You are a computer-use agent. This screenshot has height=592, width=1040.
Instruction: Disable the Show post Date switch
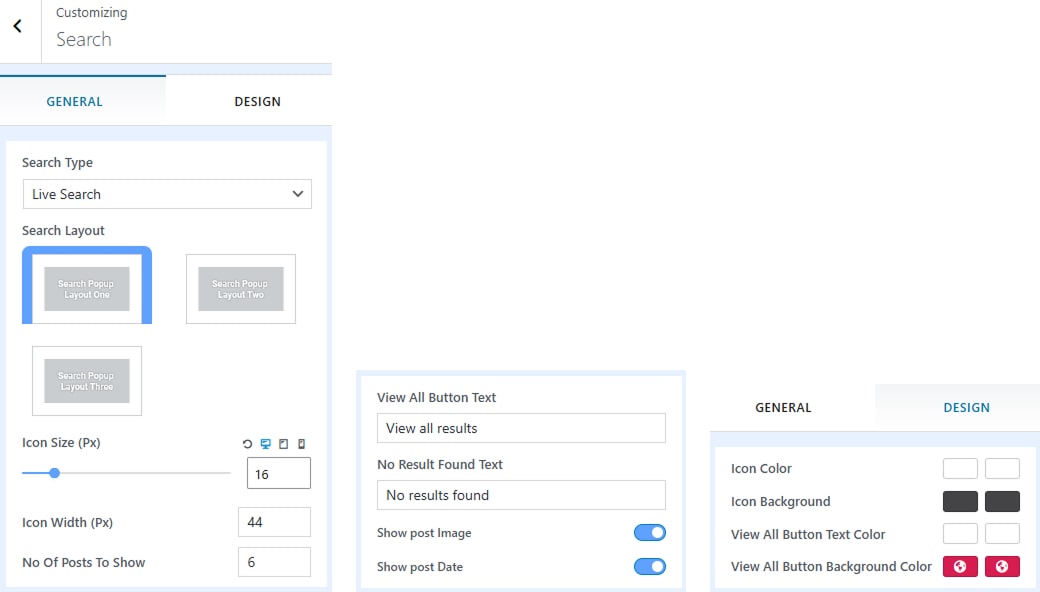pos(649,567)
